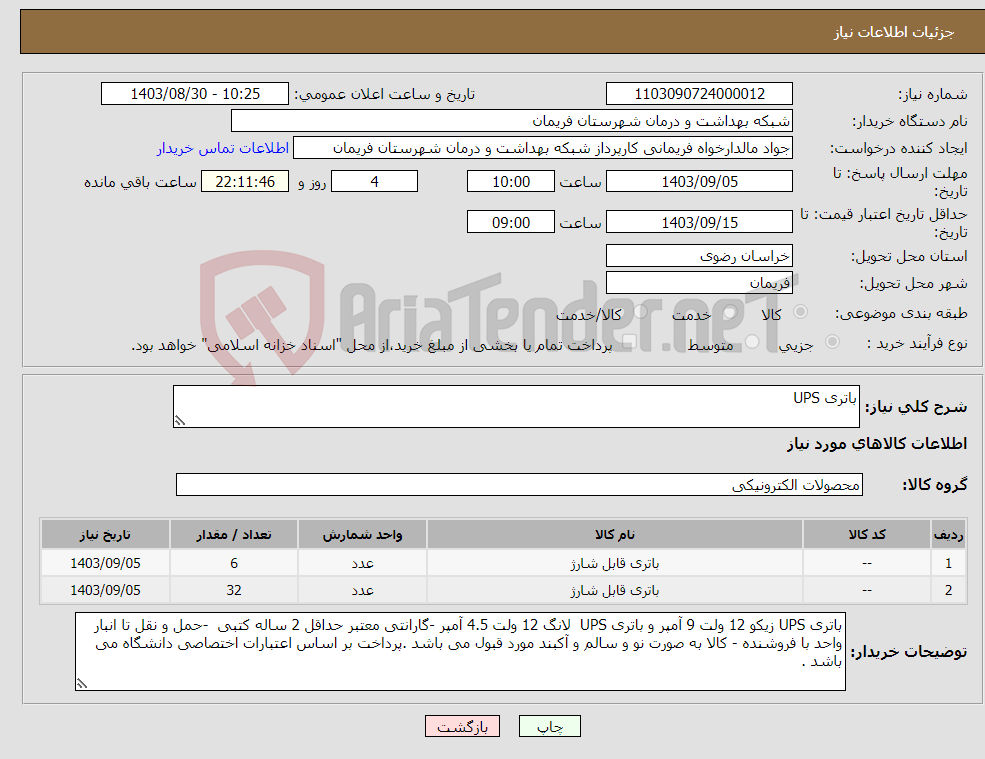Click the resize handle of description textarea
The height and width of the screenshot is (759, 985).
(x=180, y=421)
